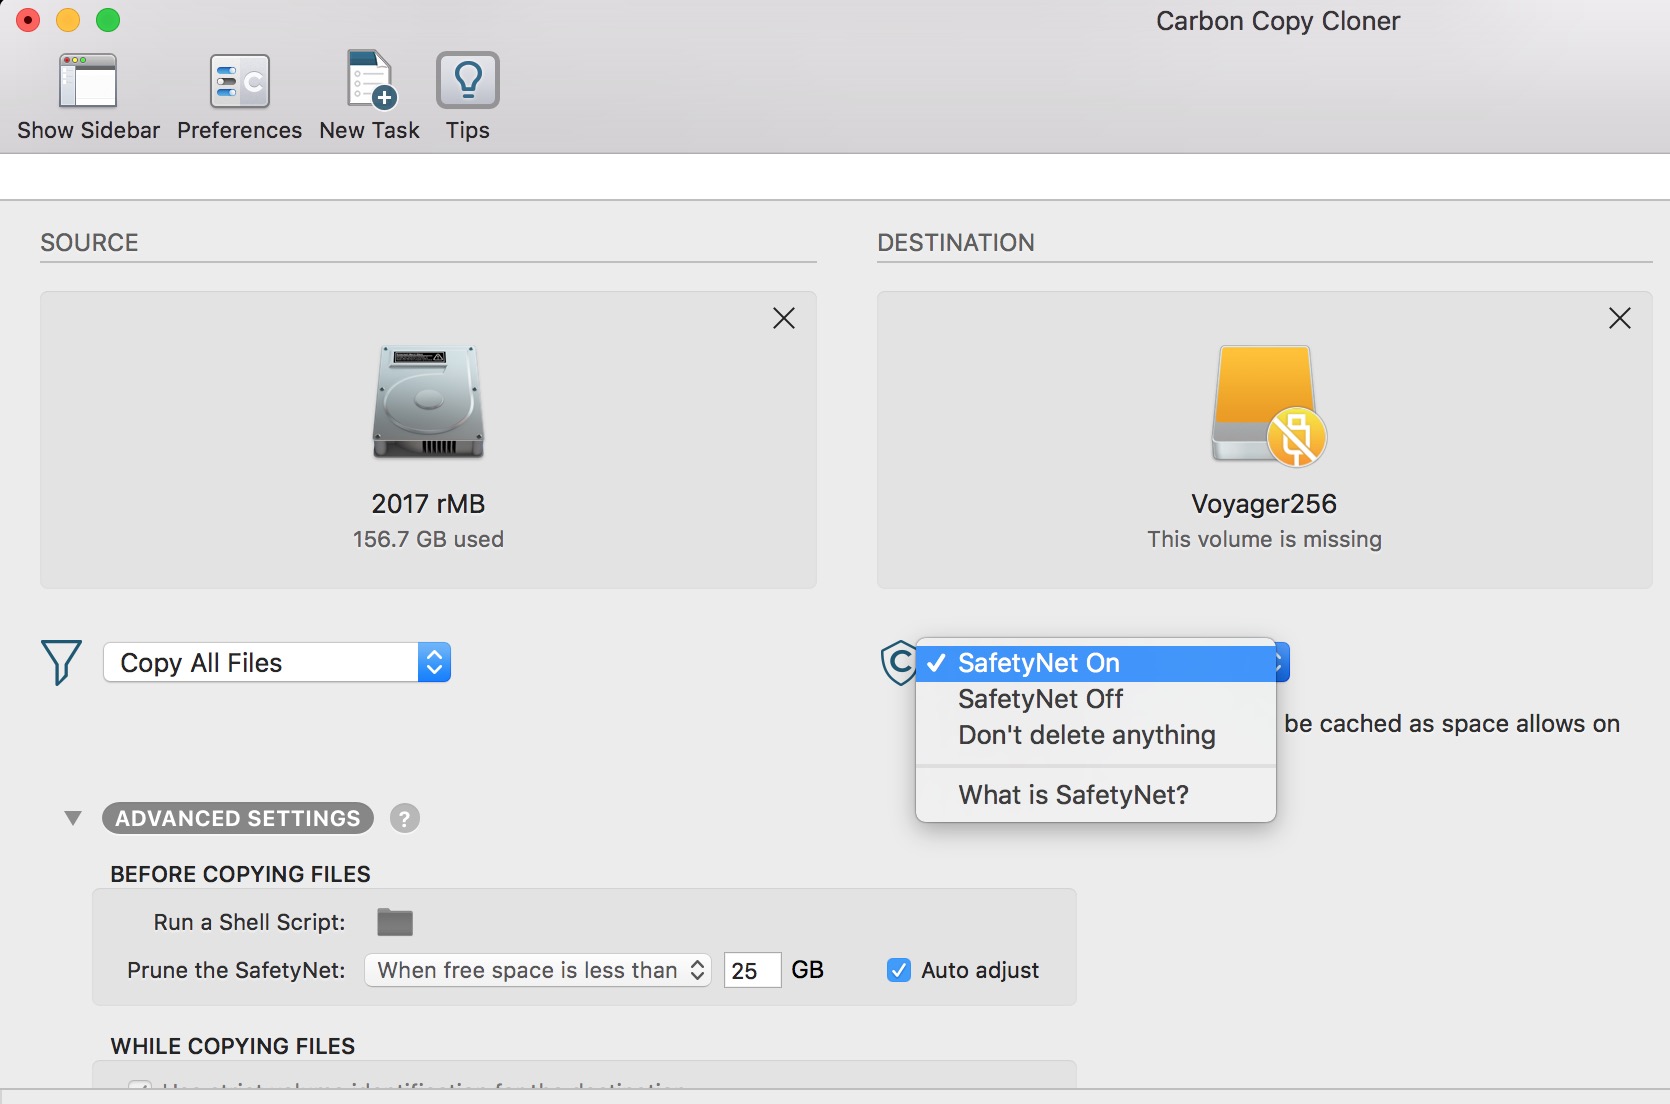Open the Prune the SafetyNet condition dropdown
The width and height of the screenshot is (1670, 1104).
[538, 970]
